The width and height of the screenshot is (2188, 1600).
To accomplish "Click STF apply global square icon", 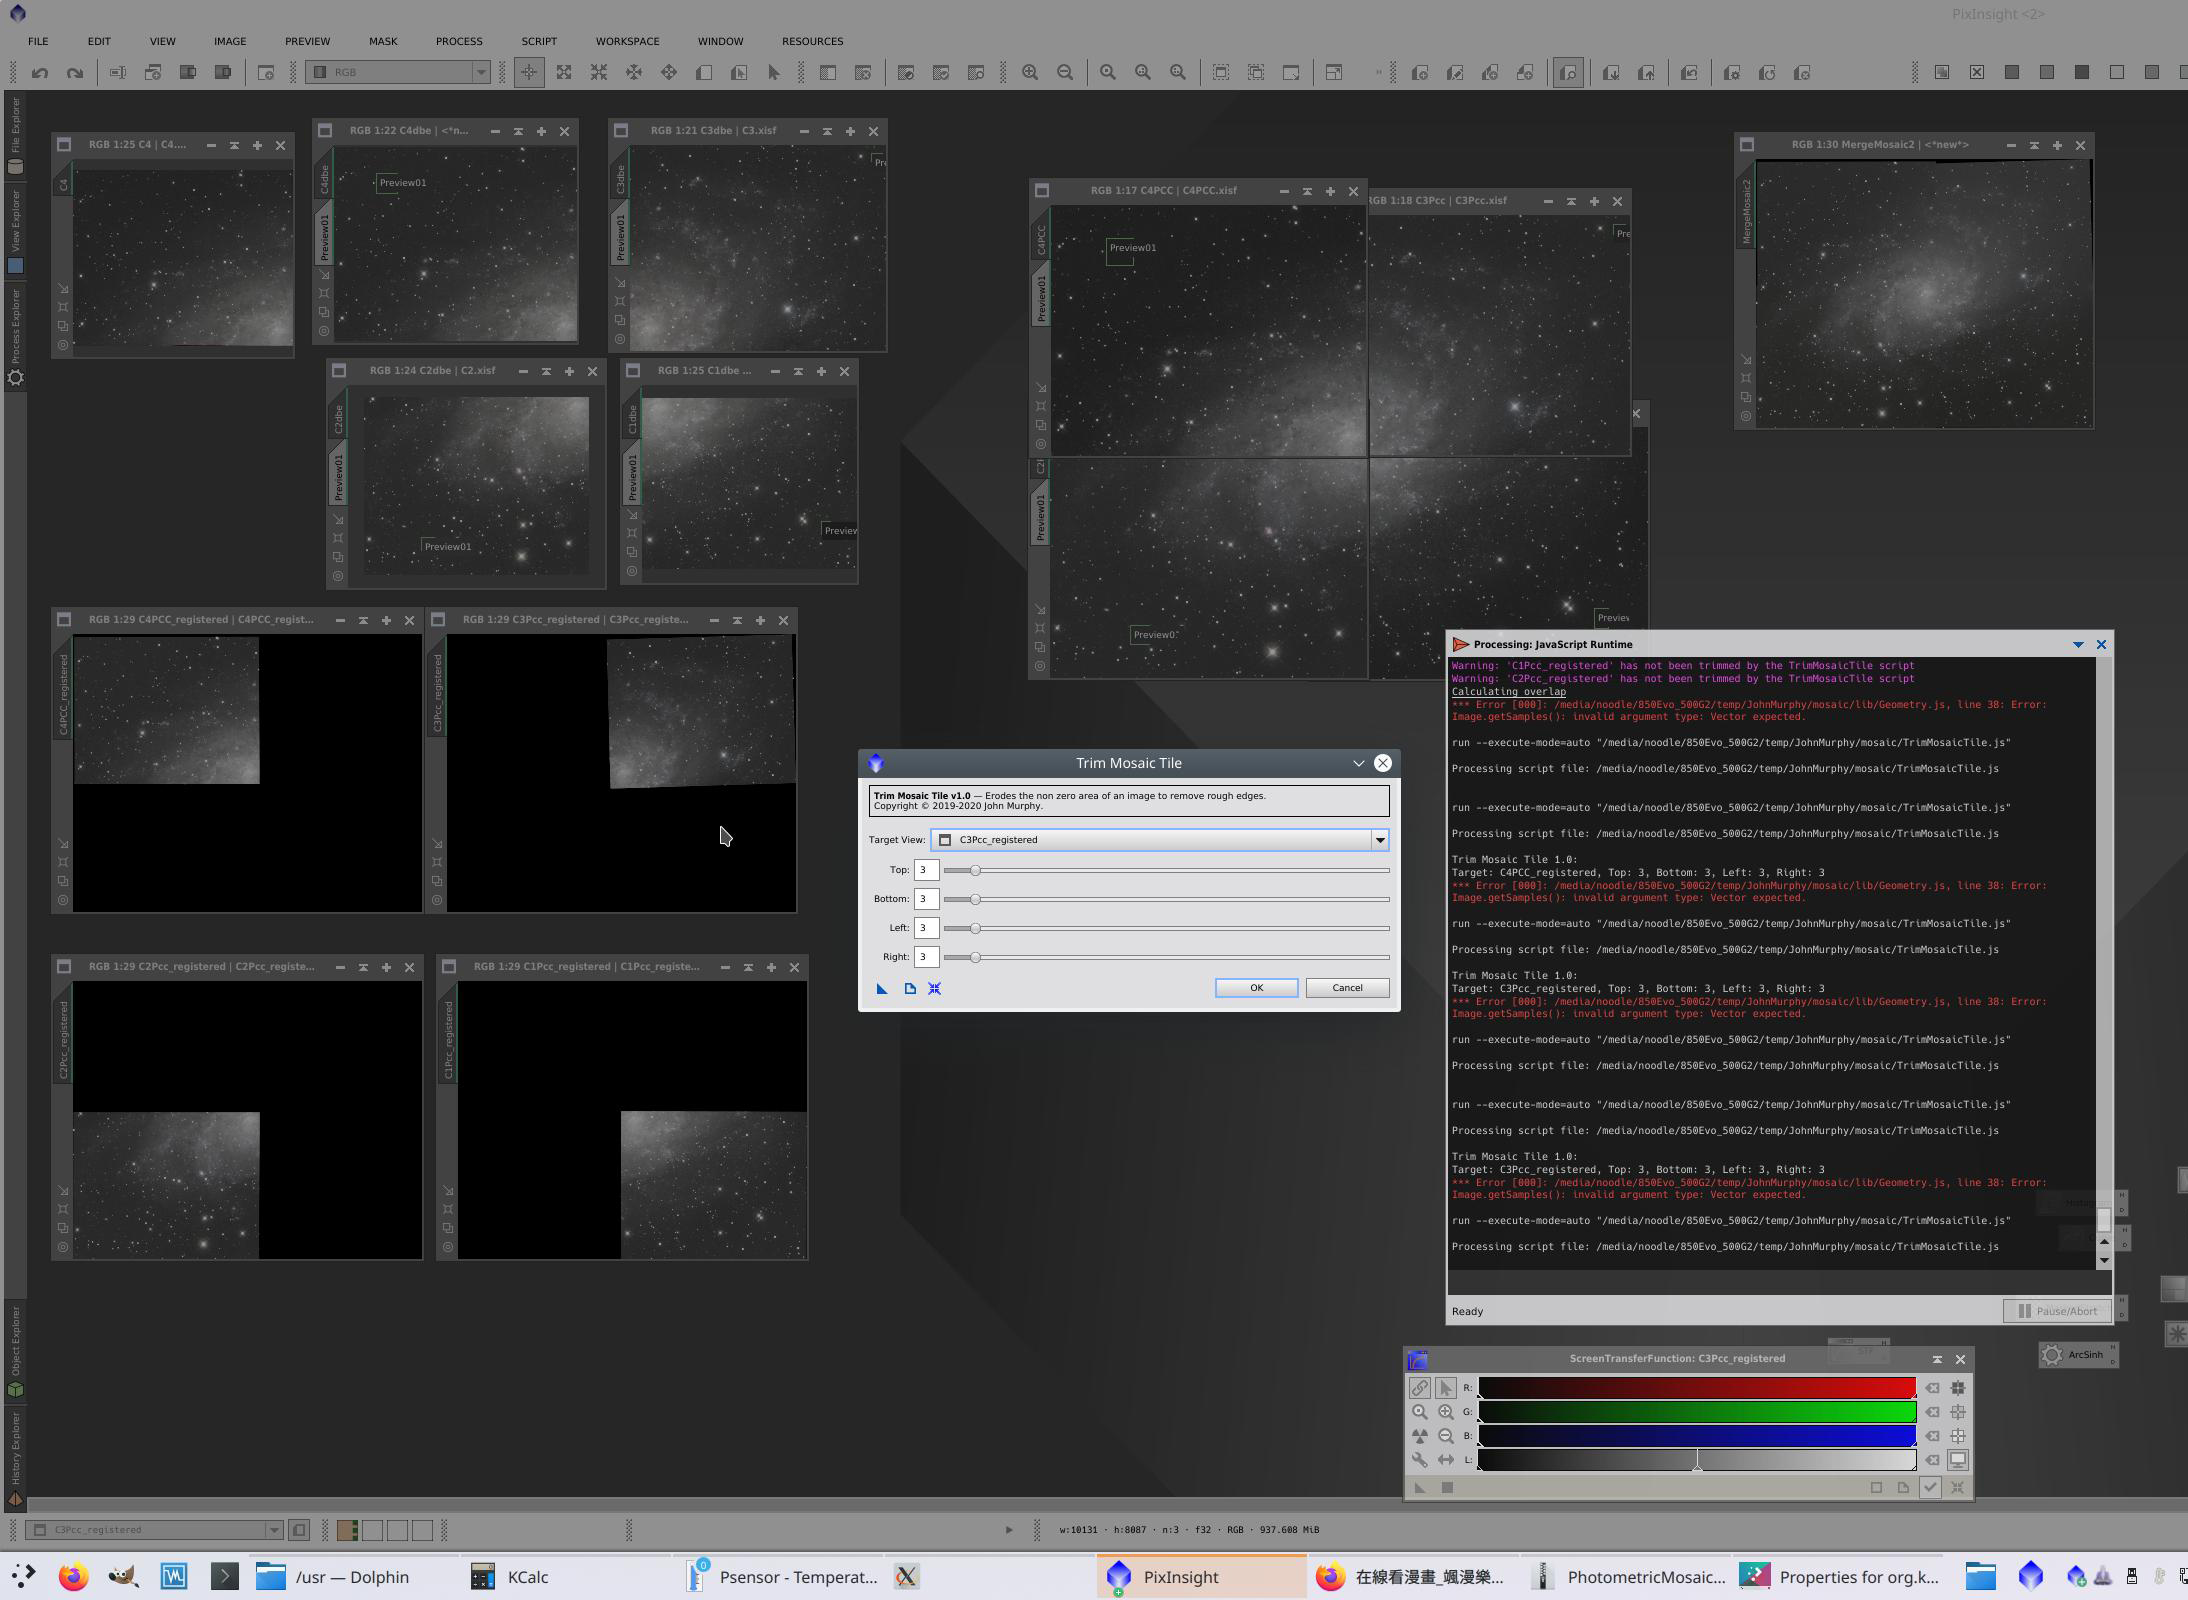I will click(x=1447, y=1487).
